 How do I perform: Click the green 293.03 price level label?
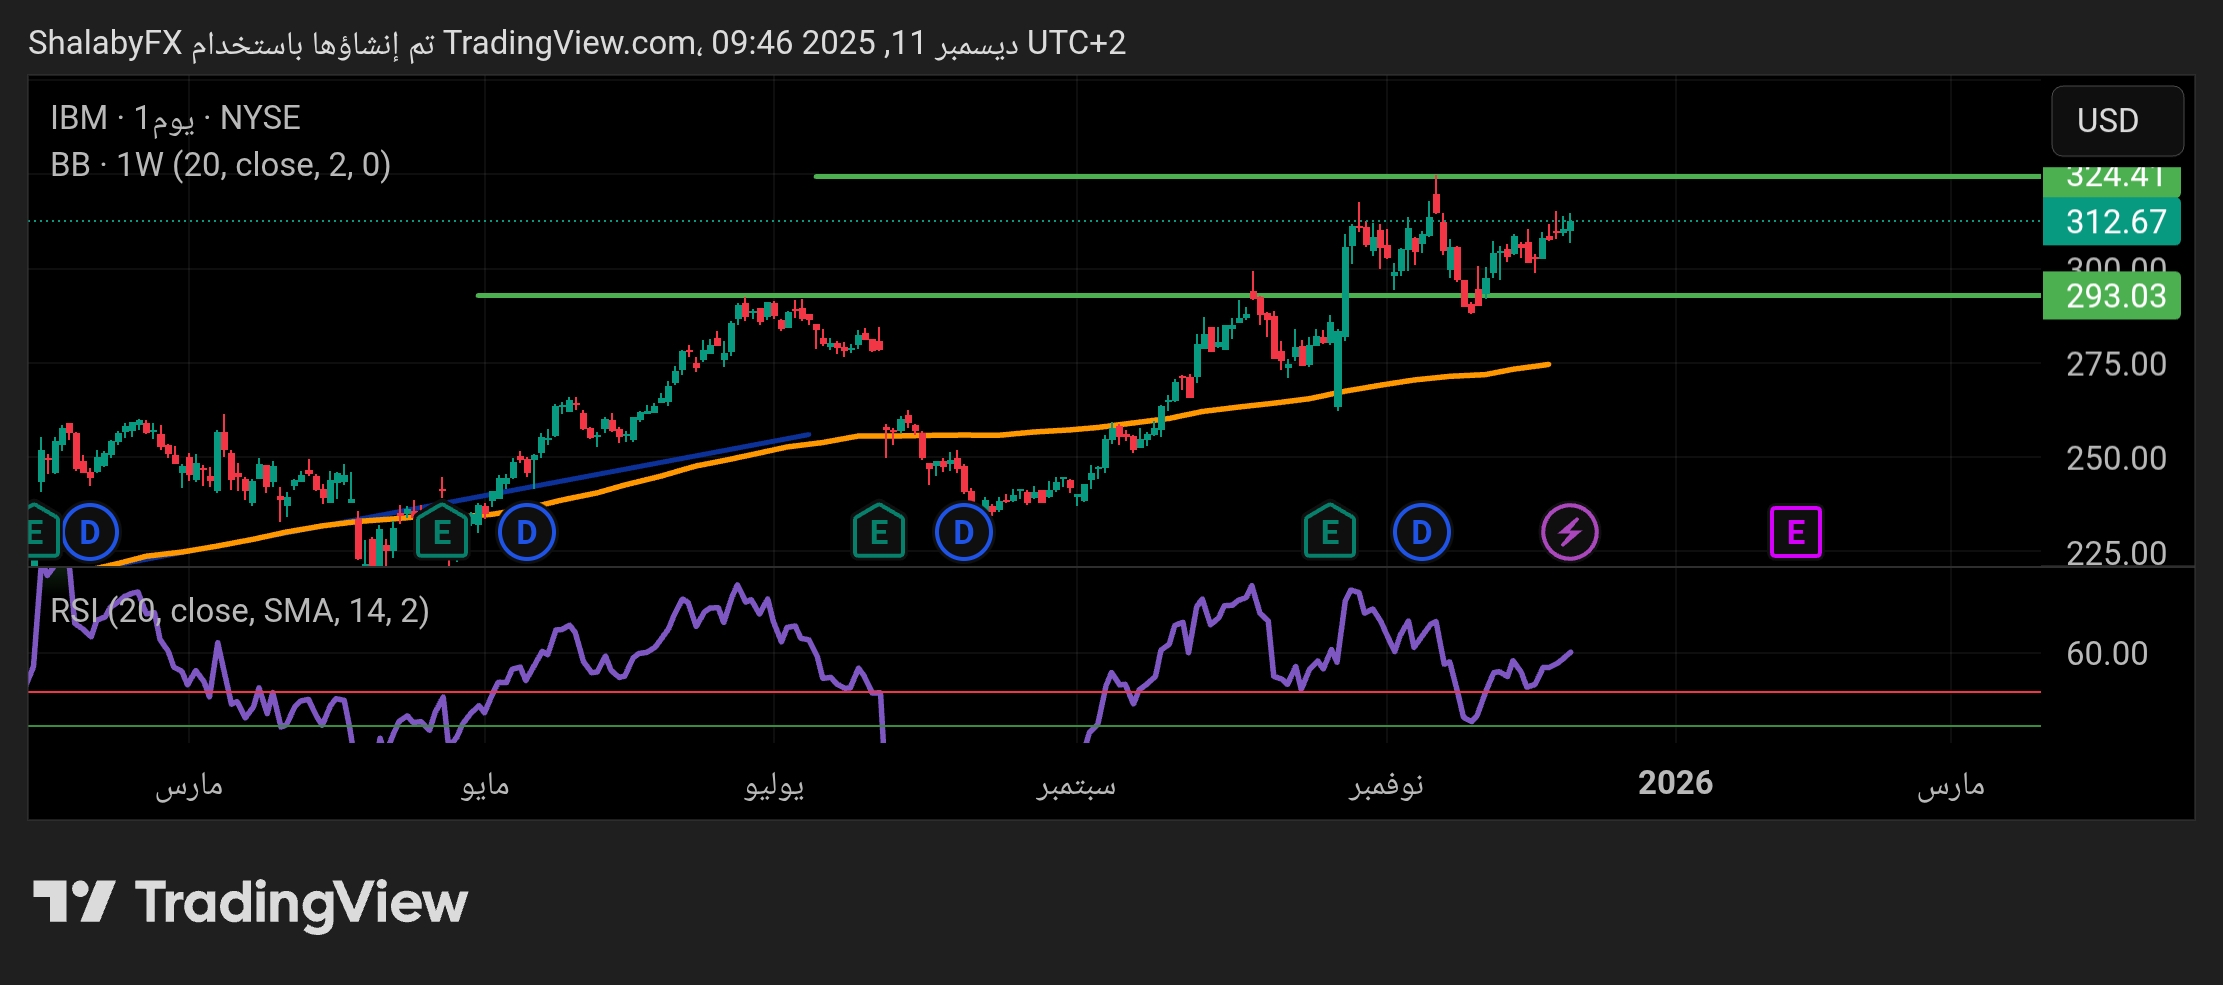(2112, 296)
